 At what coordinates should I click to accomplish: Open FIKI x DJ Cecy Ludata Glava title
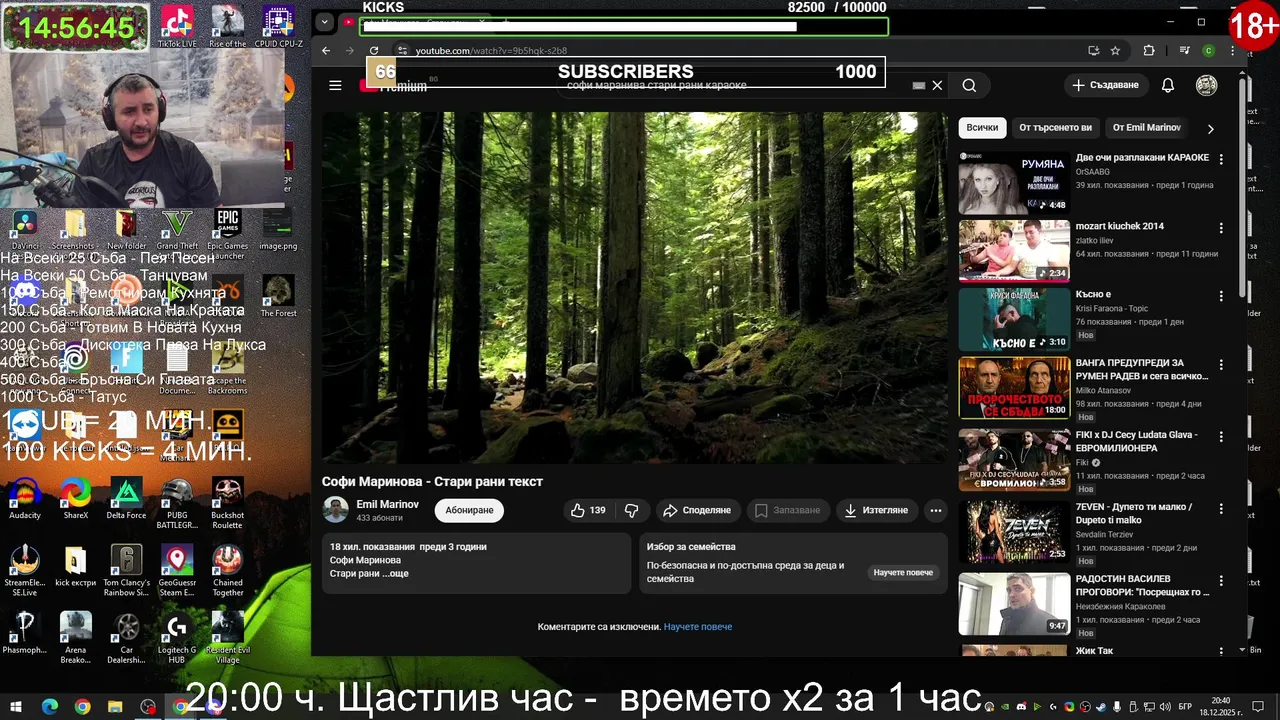click(x=1137, y=441)
